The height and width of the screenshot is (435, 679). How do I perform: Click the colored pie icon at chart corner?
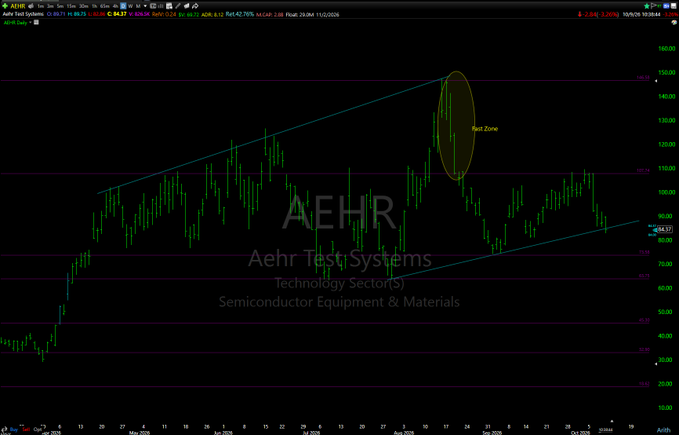pos(674,23)
